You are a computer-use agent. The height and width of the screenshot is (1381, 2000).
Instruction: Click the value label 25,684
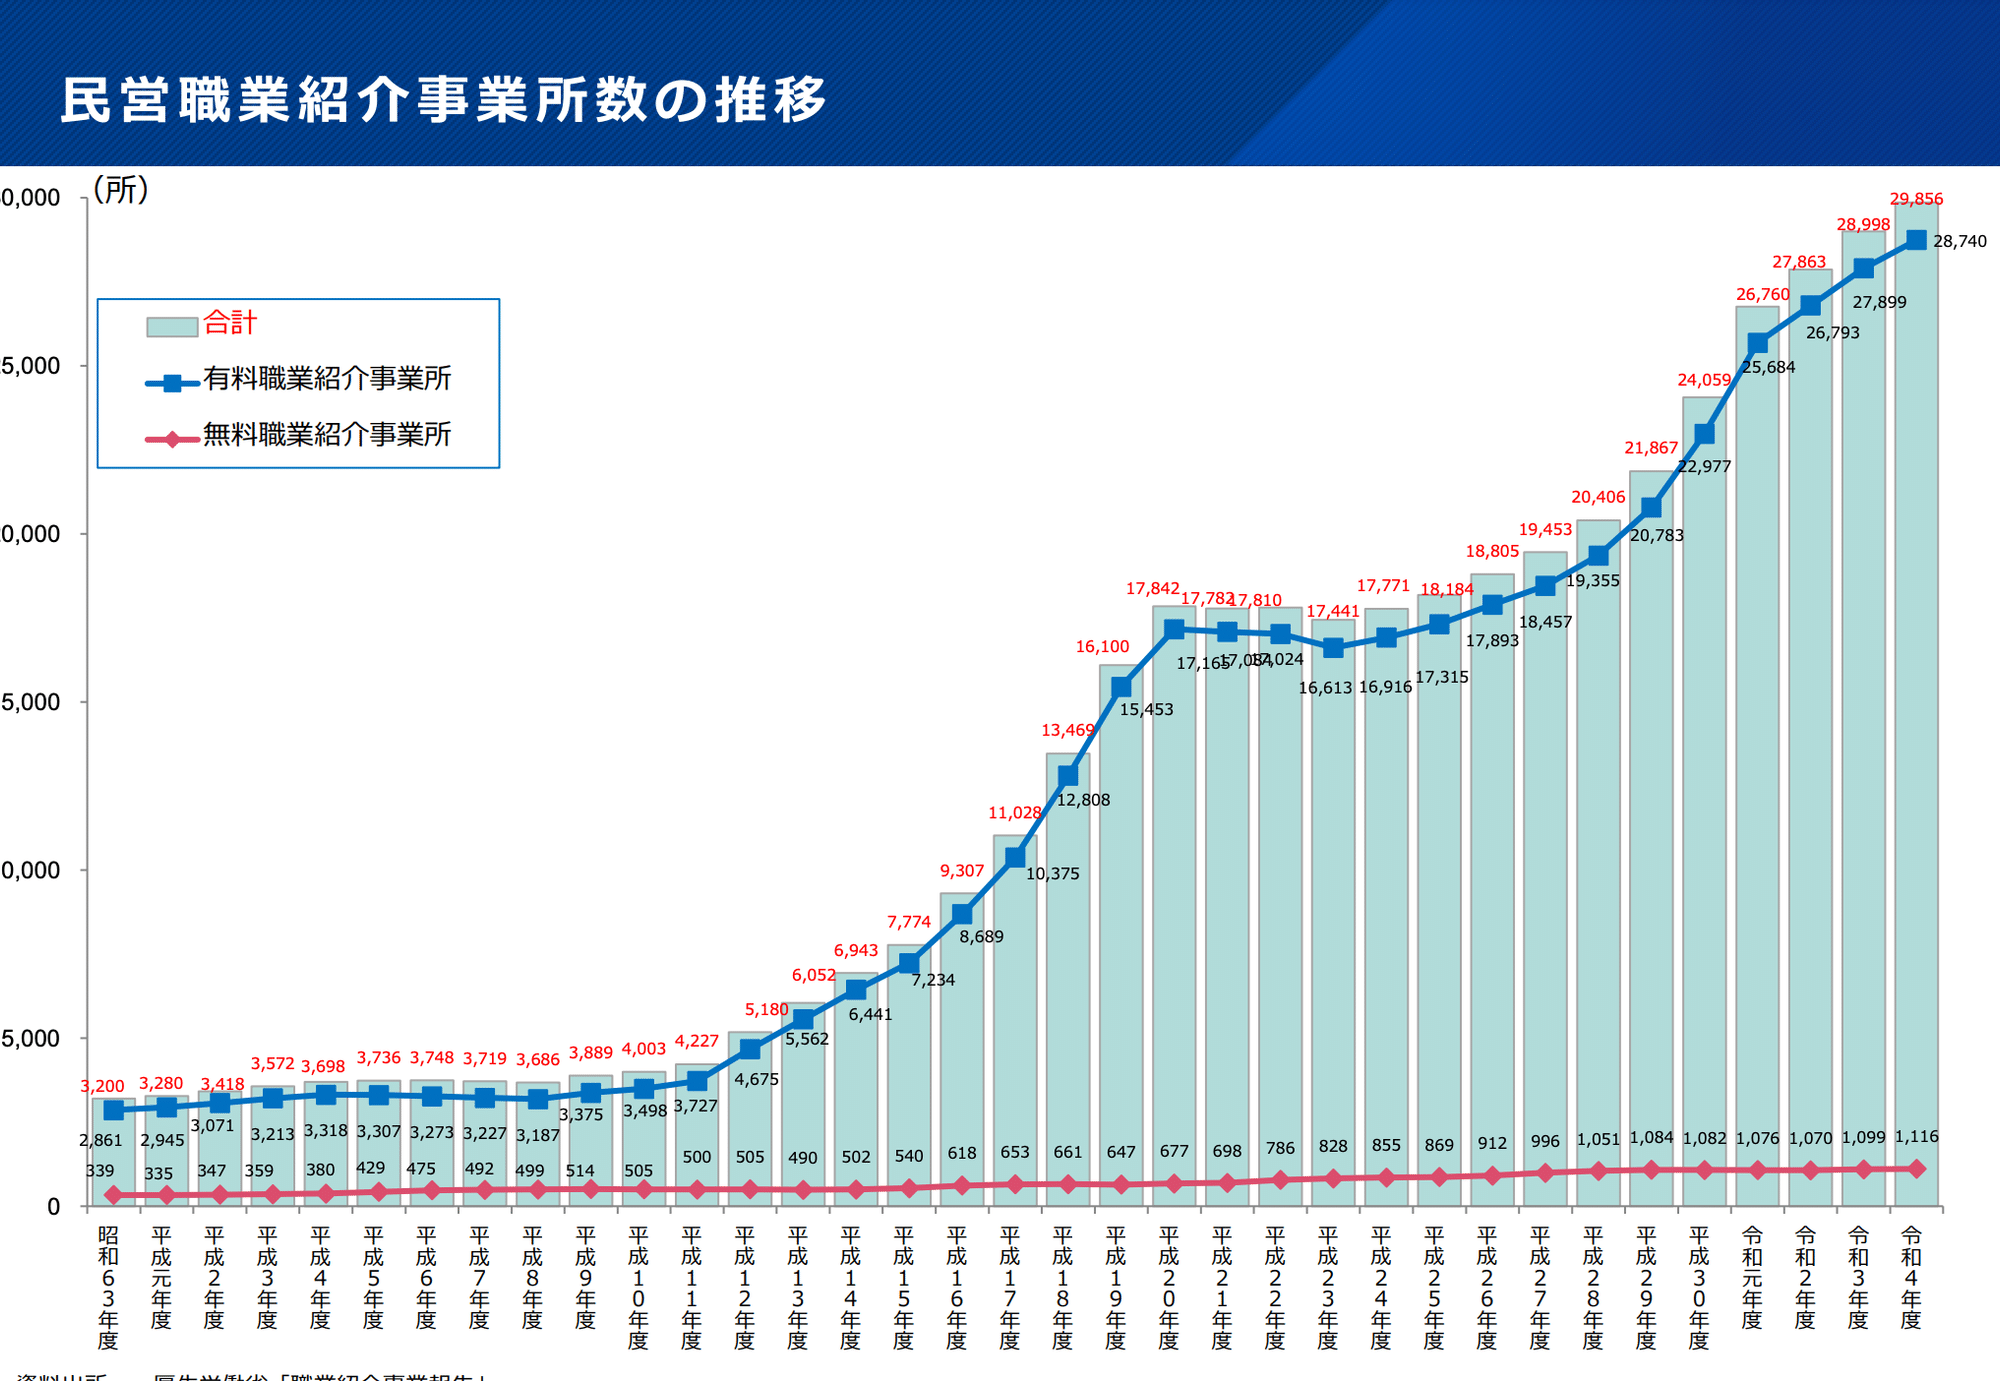(1769, 367)
